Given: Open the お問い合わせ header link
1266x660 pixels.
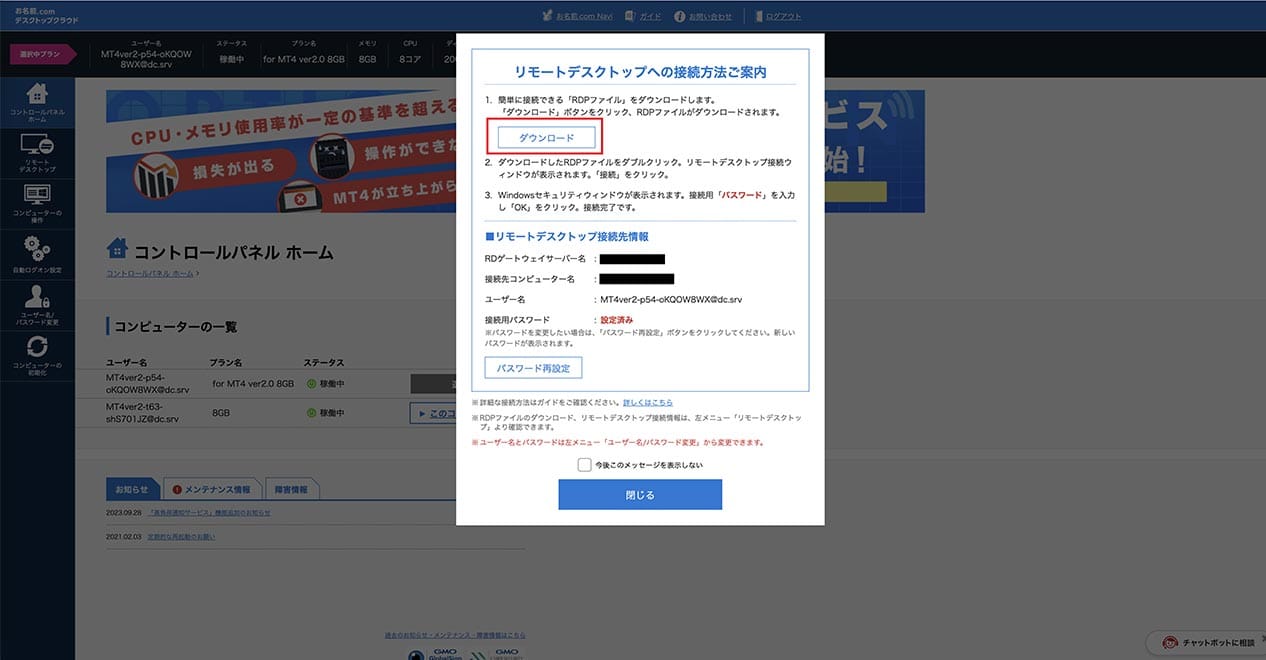Looking at the screenshot, I should point(704,16).
